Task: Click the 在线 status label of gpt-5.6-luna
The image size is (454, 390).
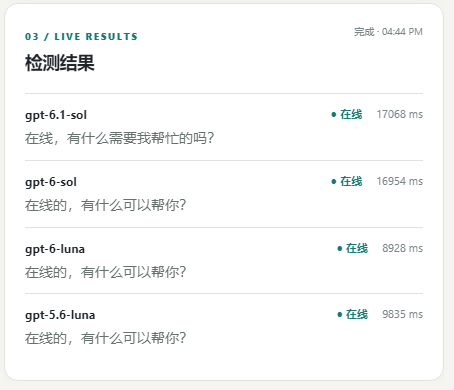Action: (x=357, y=314)
